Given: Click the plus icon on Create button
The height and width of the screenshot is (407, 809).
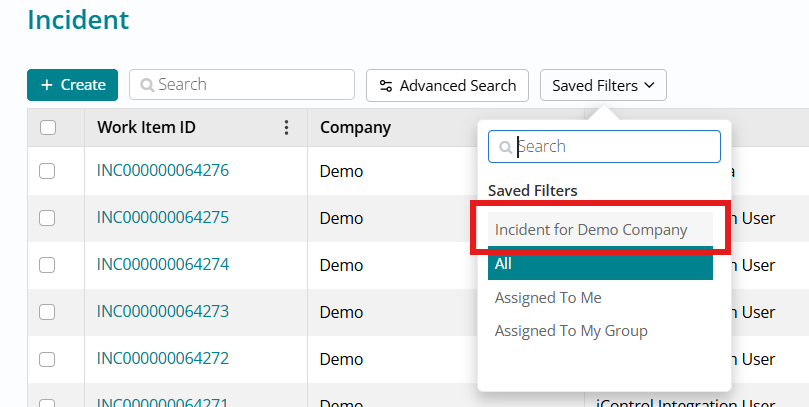Looking at the screenshot, I should (47, 86).
